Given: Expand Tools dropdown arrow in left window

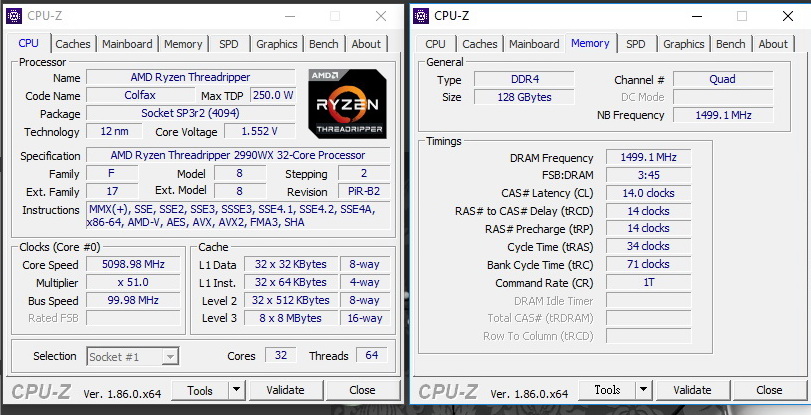Looking at the screenshot, I should pos(236,391).
